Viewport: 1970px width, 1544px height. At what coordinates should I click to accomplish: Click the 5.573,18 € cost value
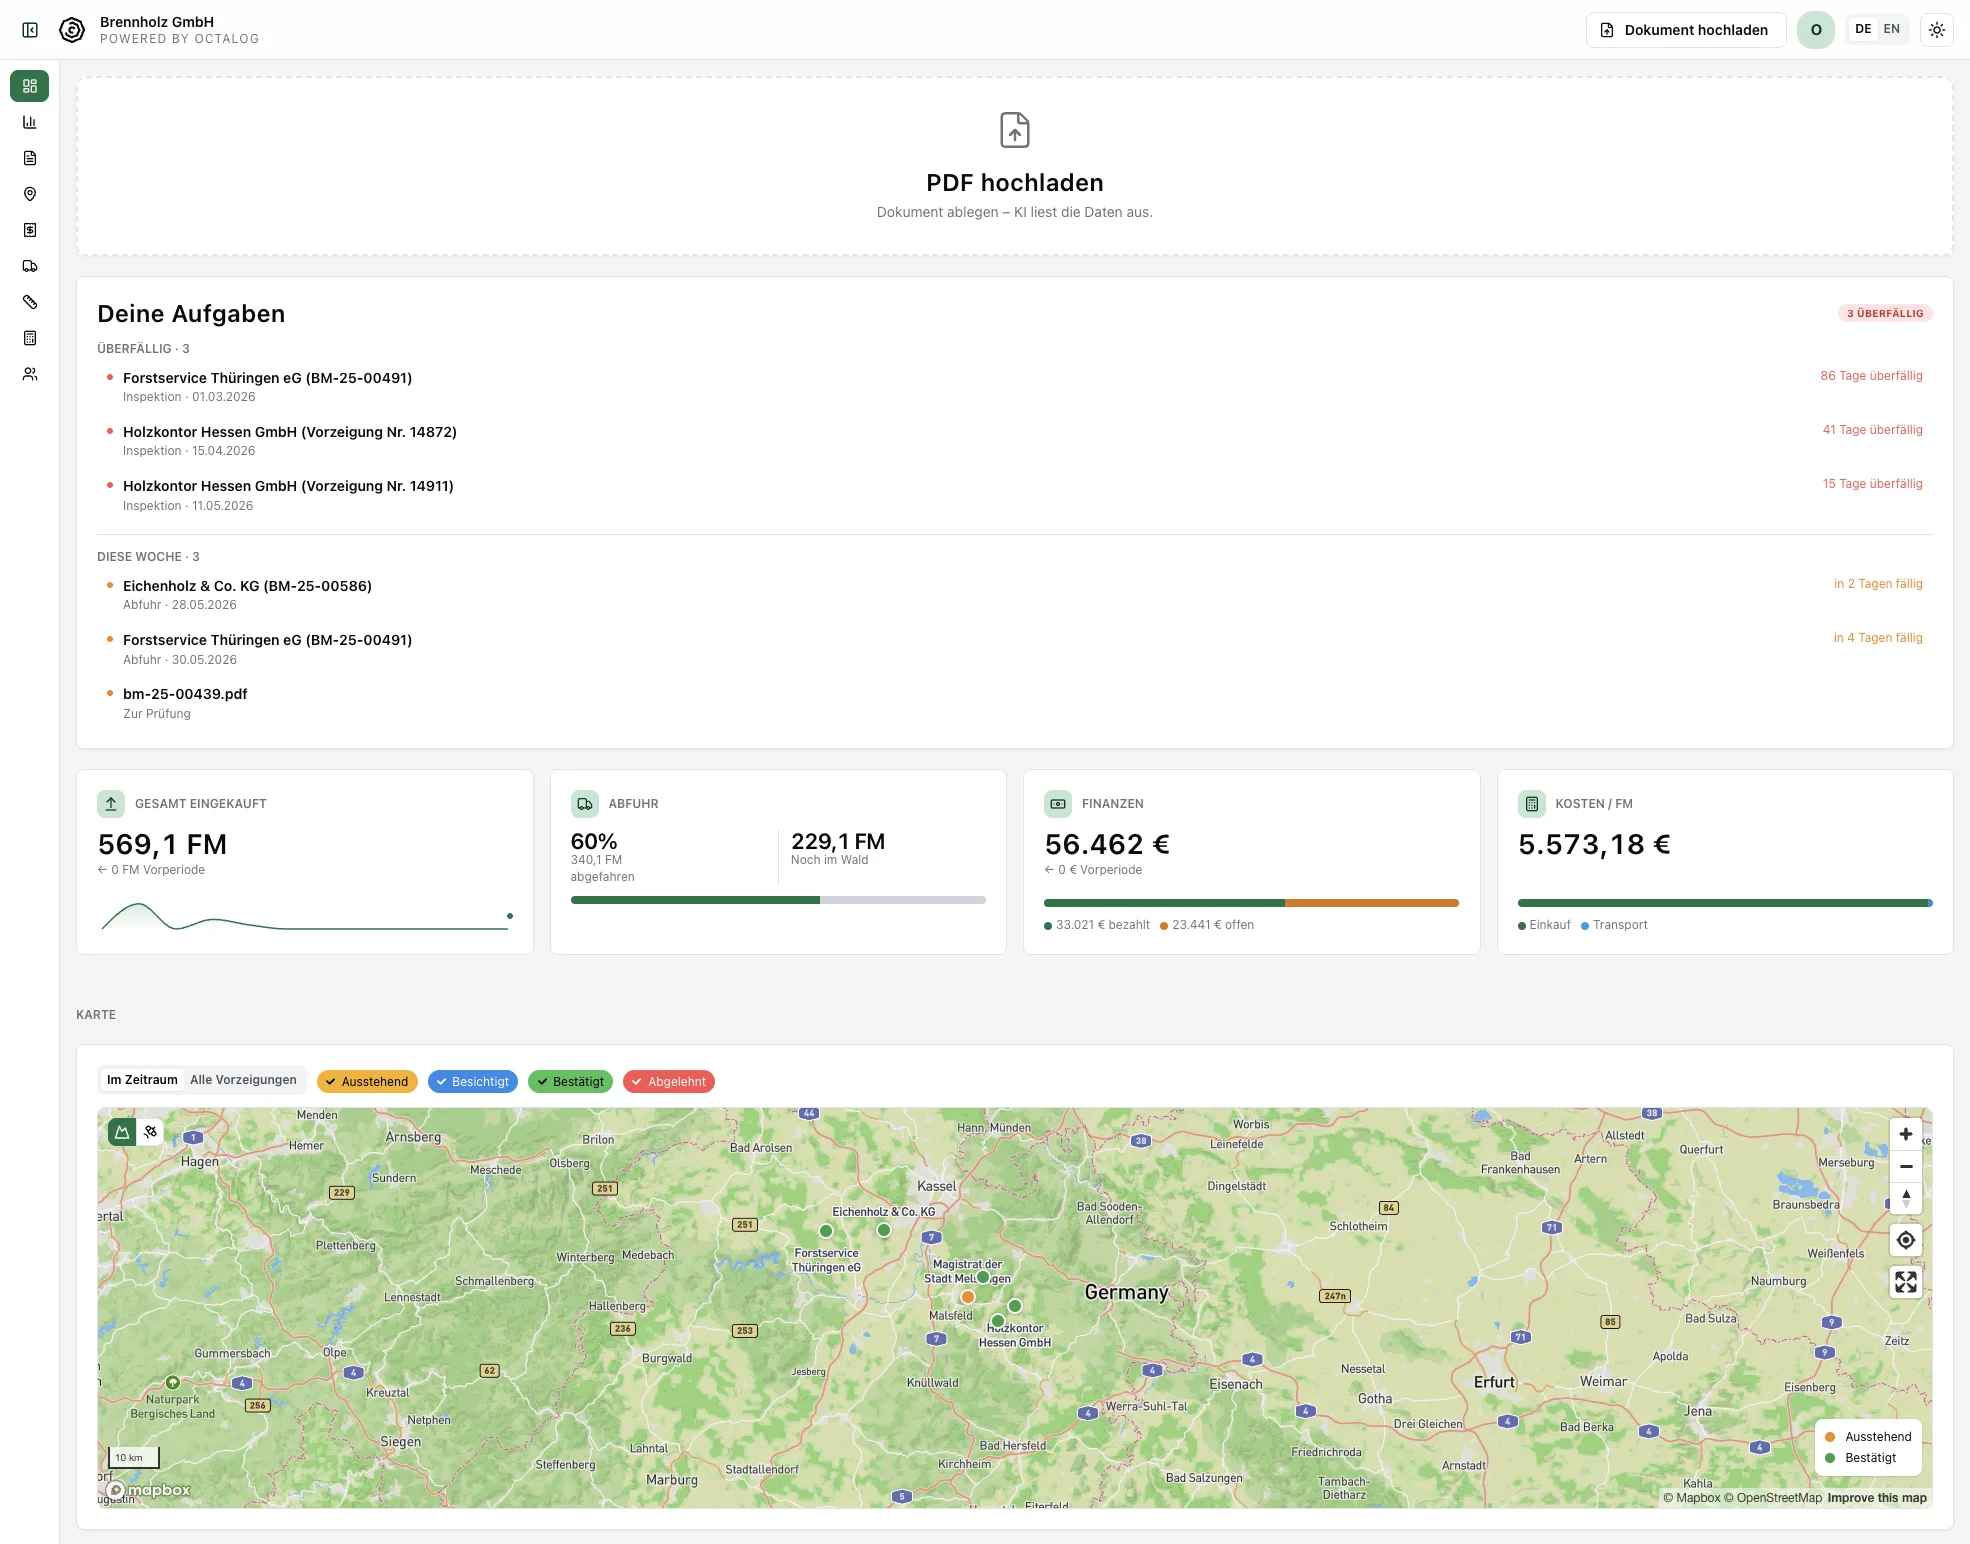tap(1594, 845)
